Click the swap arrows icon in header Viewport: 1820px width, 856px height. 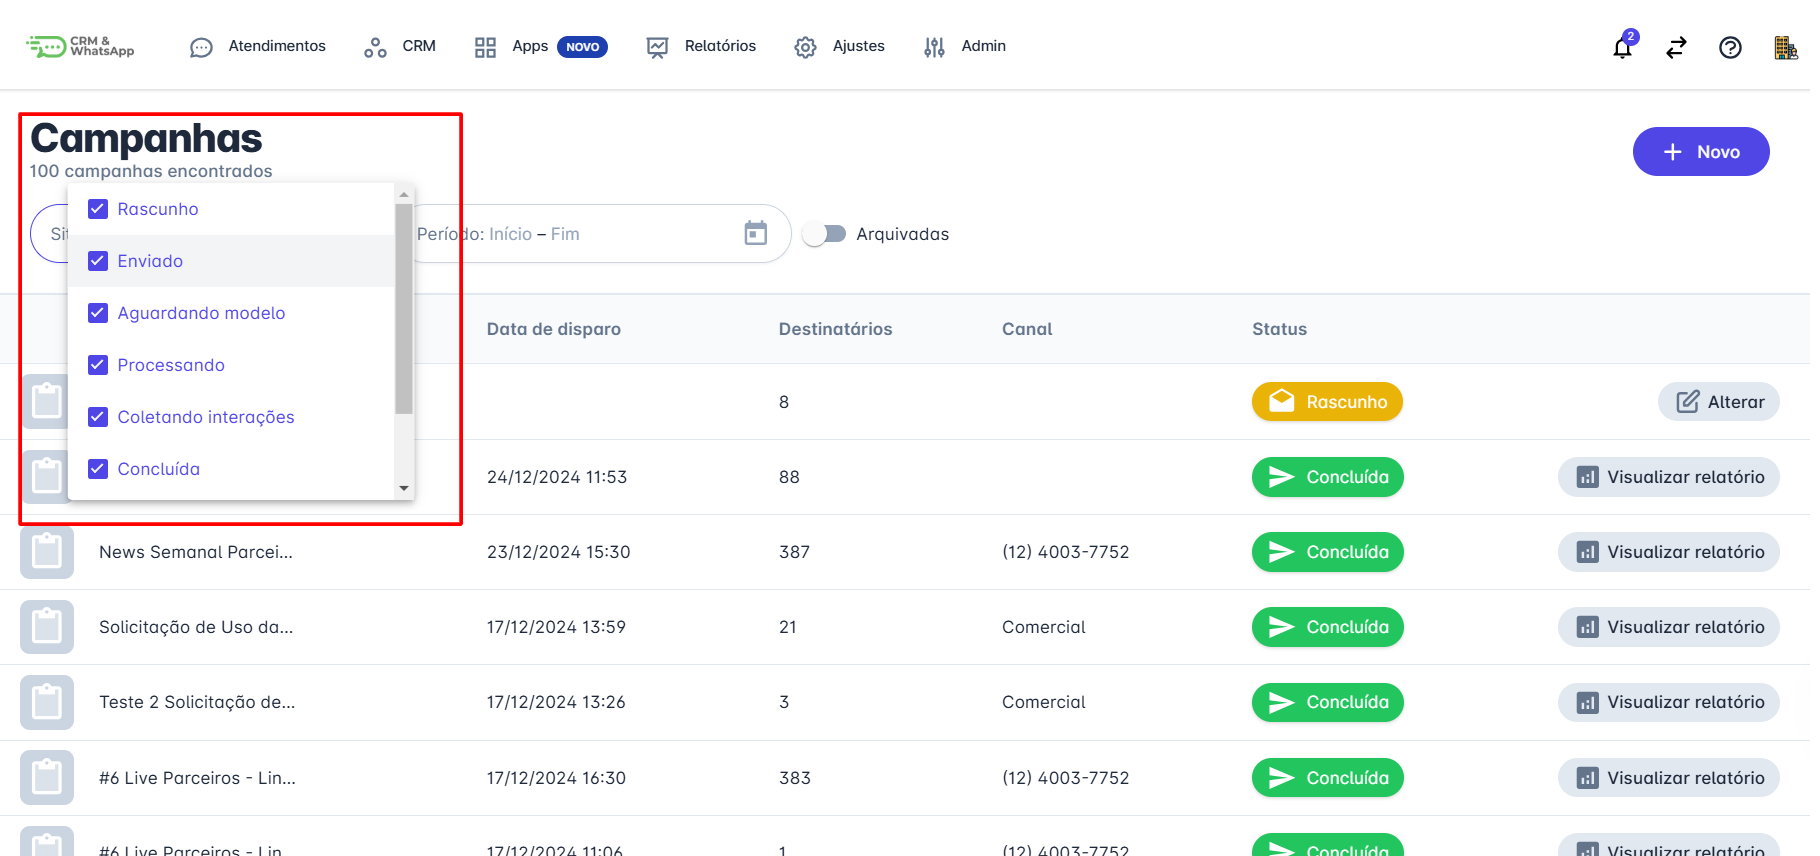click(x=1676, y=47)
